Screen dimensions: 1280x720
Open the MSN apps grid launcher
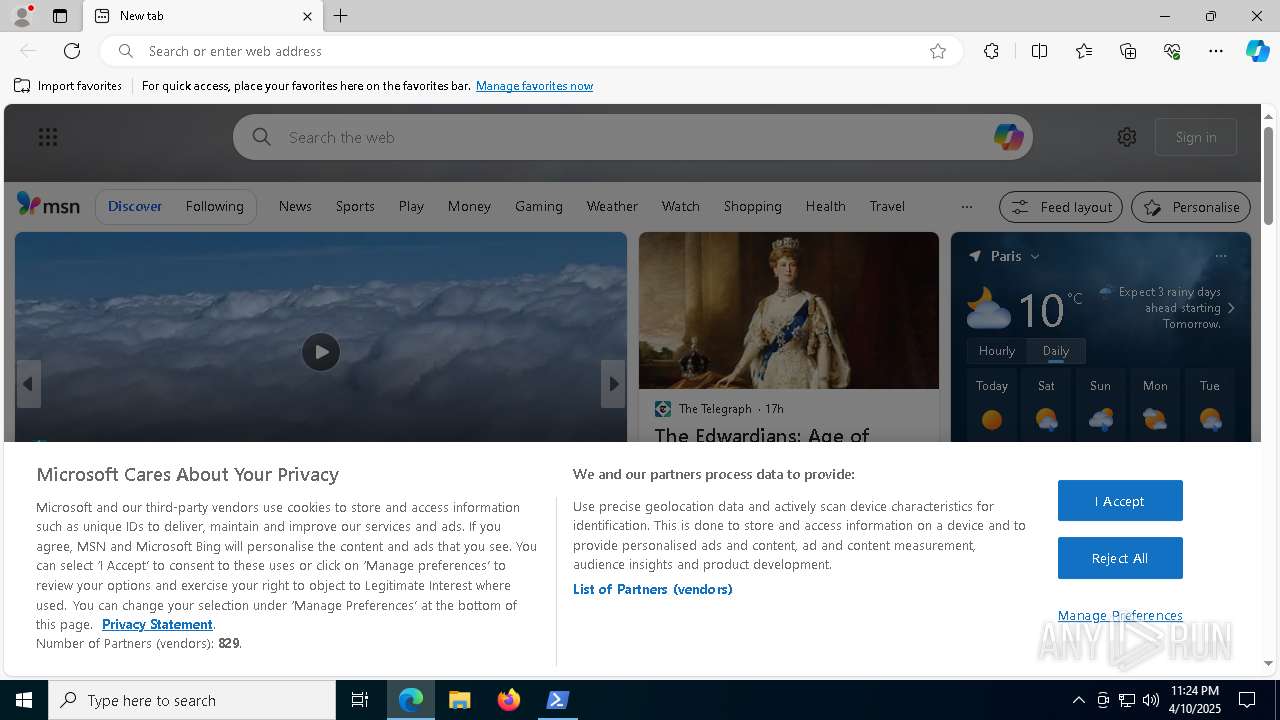[x=48, y=137]
